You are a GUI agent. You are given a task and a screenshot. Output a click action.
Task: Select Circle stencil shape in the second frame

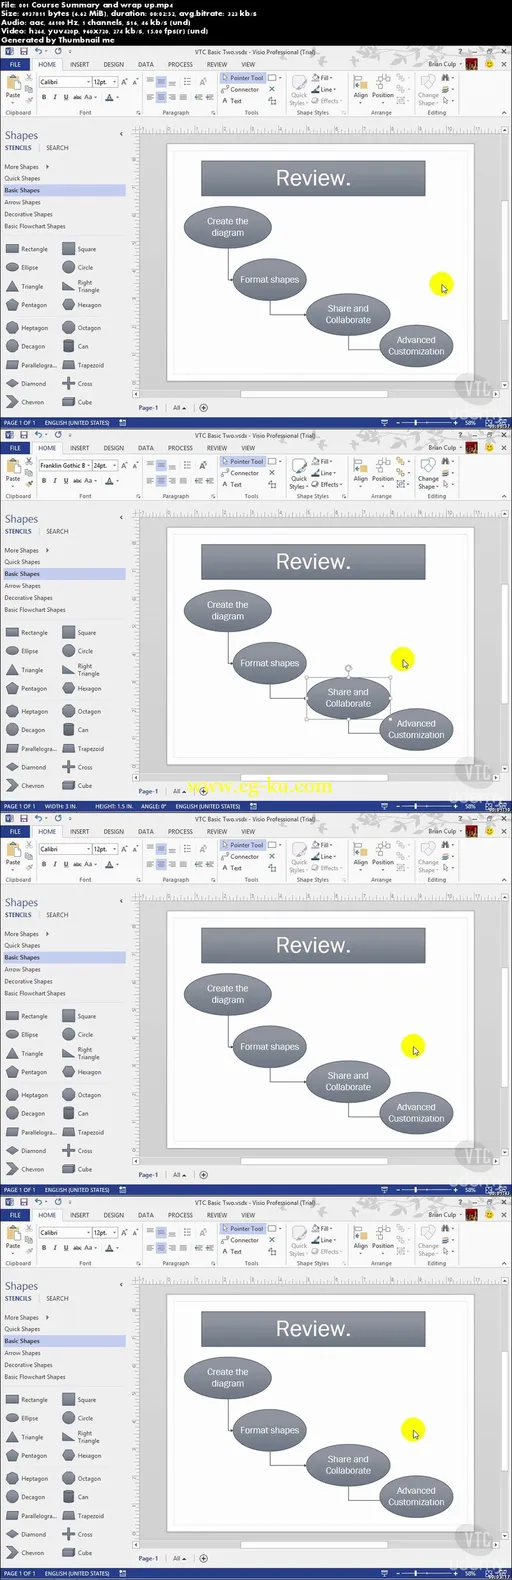pyautogui.click(x=78, y=651)
